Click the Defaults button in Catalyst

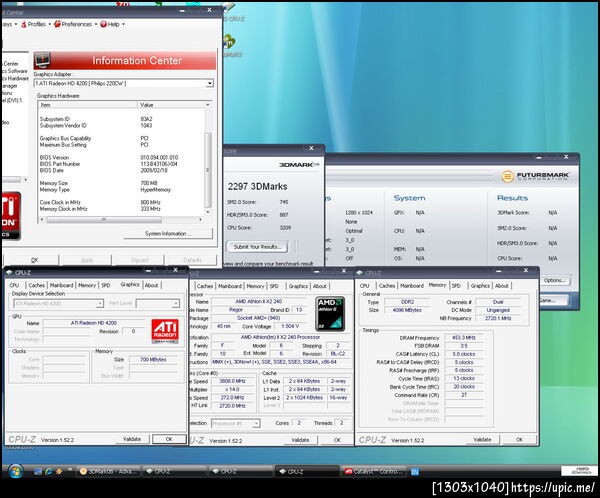pyautogui.click(x=192, y=260)
